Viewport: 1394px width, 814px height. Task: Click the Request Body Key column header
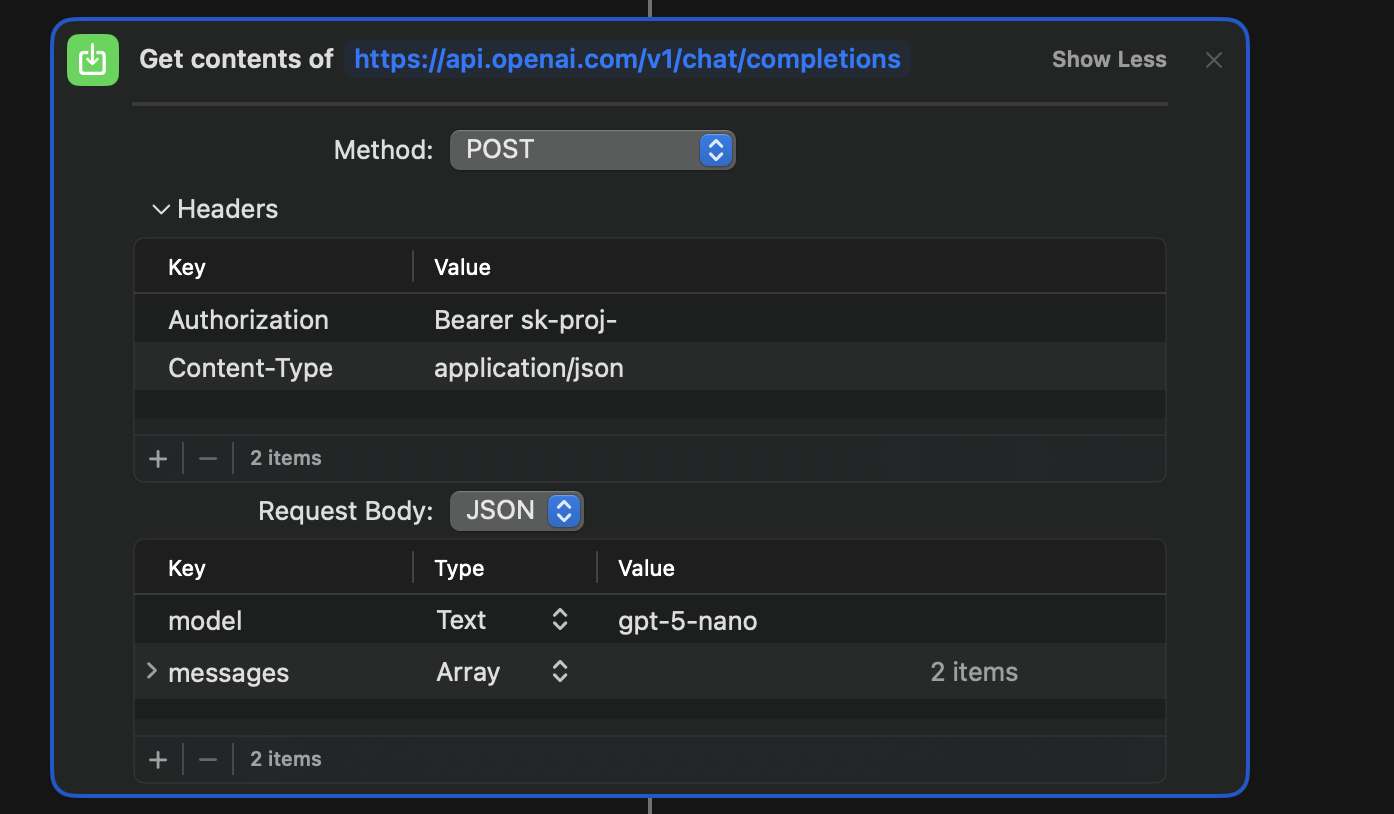click(187, 568)
